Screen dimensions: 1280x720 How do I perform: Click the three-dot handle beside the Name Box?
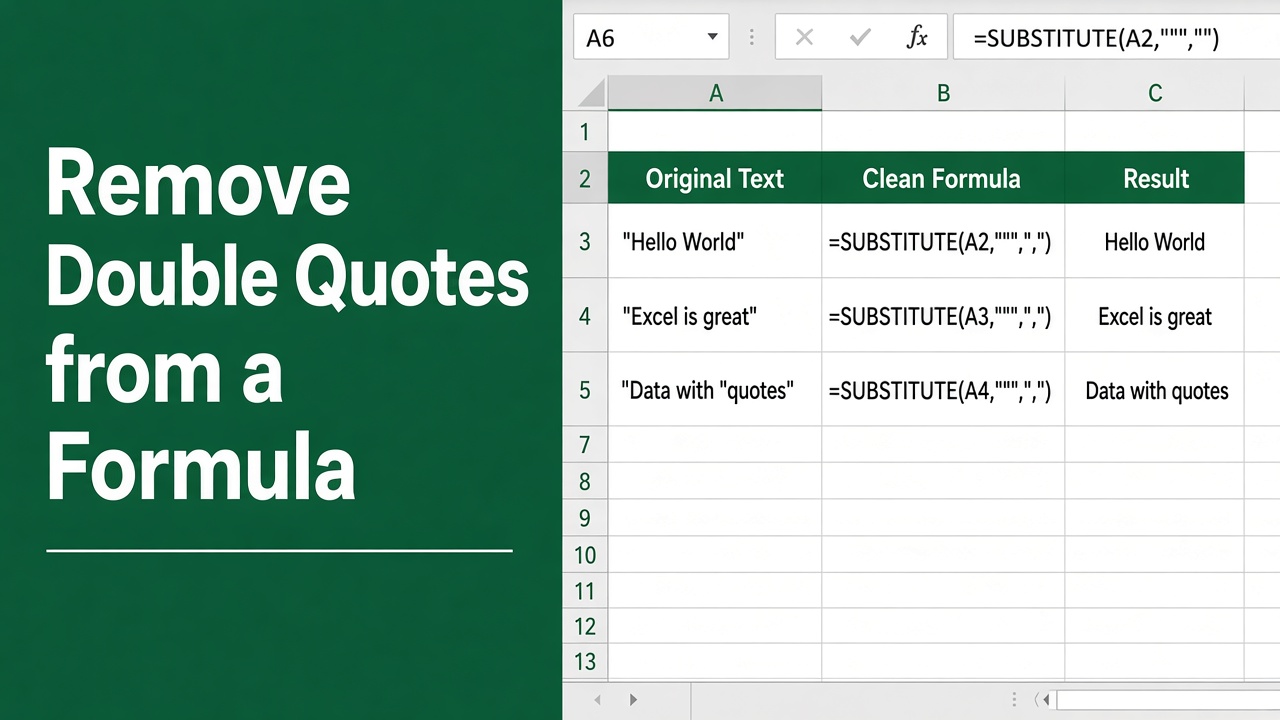click(x=751, y=38)
